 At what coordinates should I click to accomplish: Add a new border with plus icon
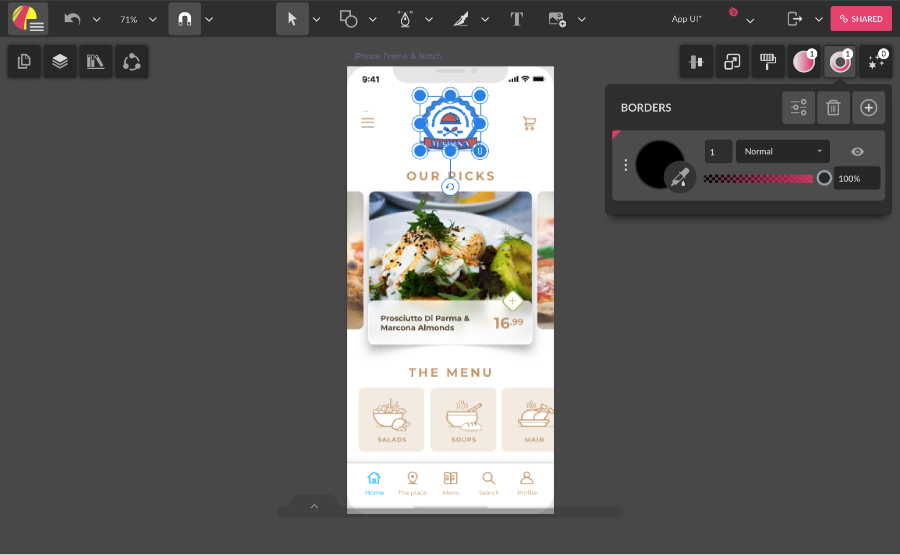point(868,108)
